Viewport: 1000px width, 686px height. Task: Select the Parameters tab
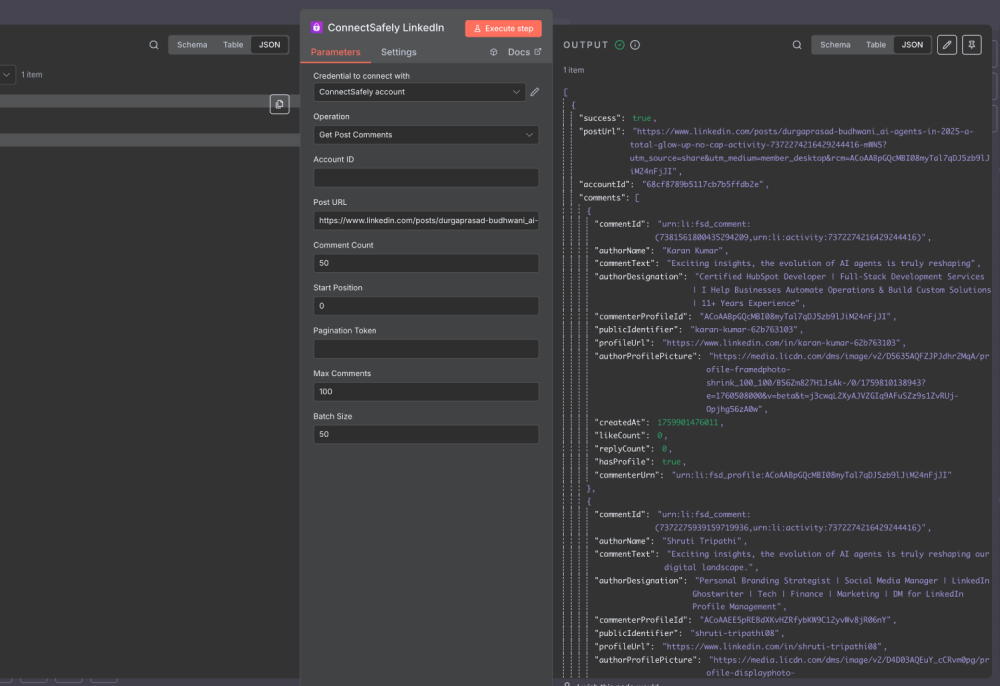pos(337,52)
